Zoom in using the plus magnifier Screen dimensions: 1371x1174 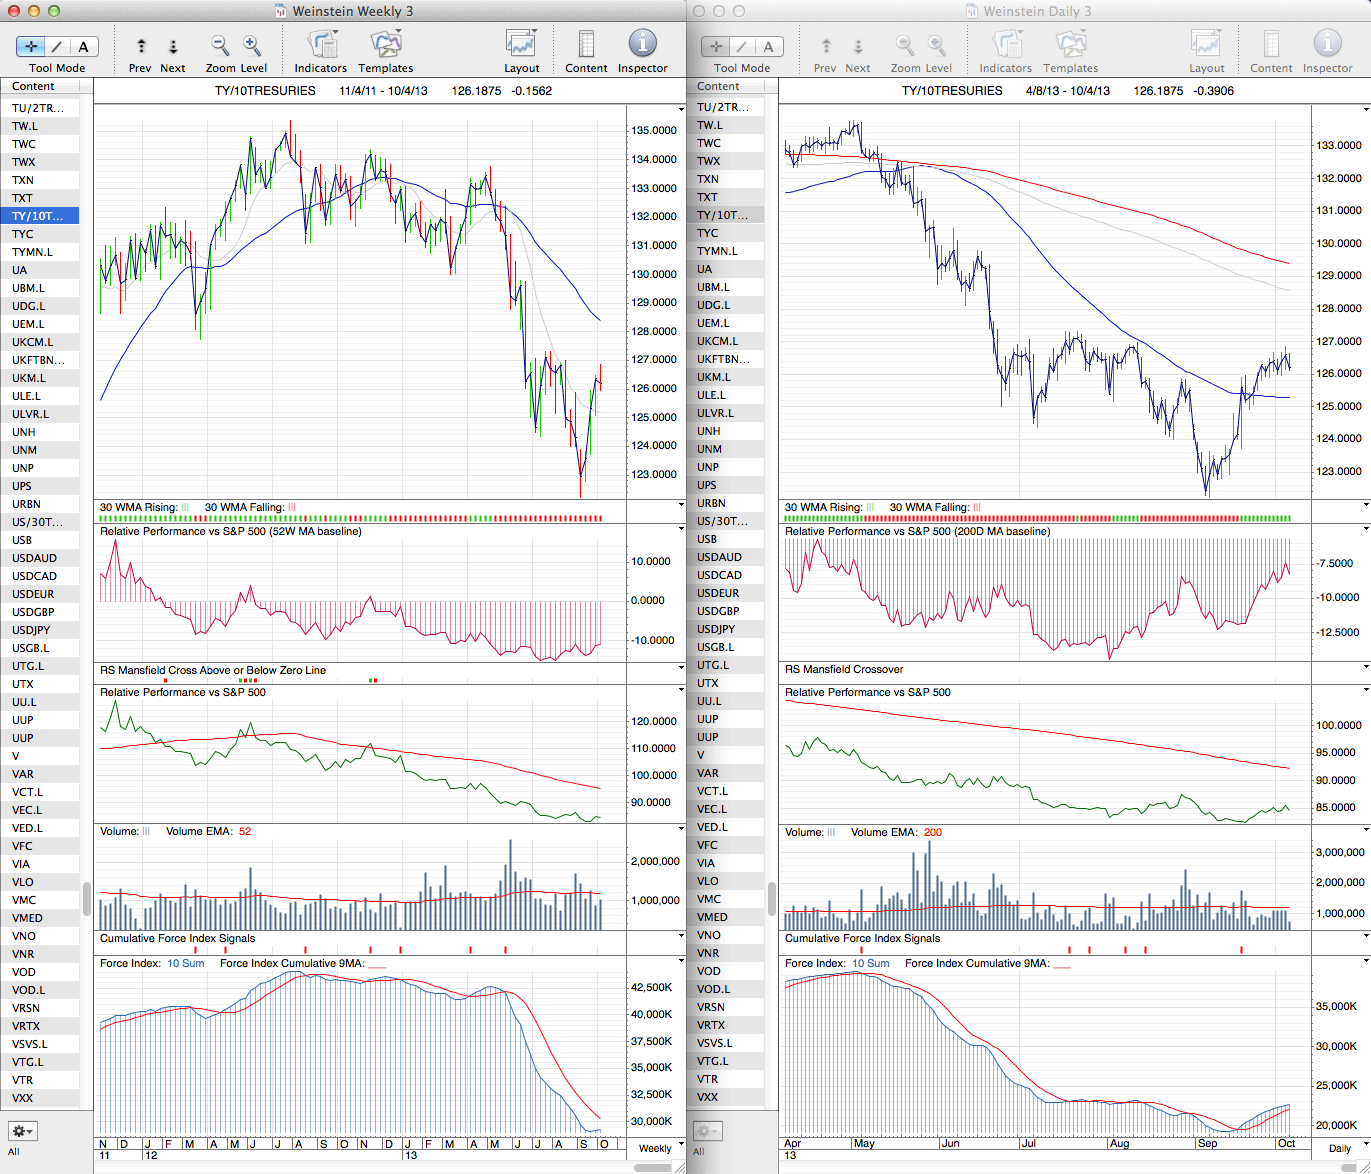click(x=252, y=45)
